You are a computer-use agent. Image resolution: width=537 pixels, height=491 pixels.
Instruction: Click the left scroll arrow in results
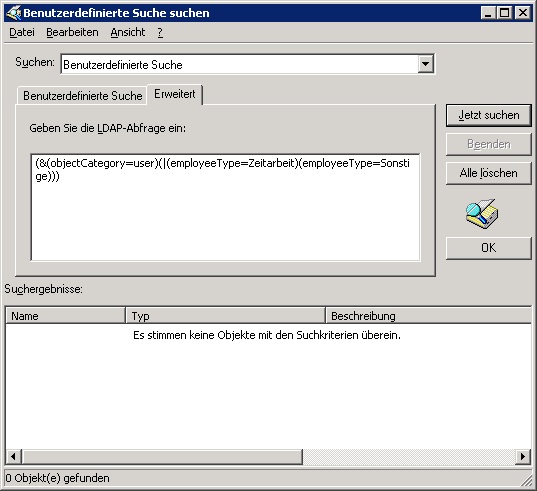point(14,456)
